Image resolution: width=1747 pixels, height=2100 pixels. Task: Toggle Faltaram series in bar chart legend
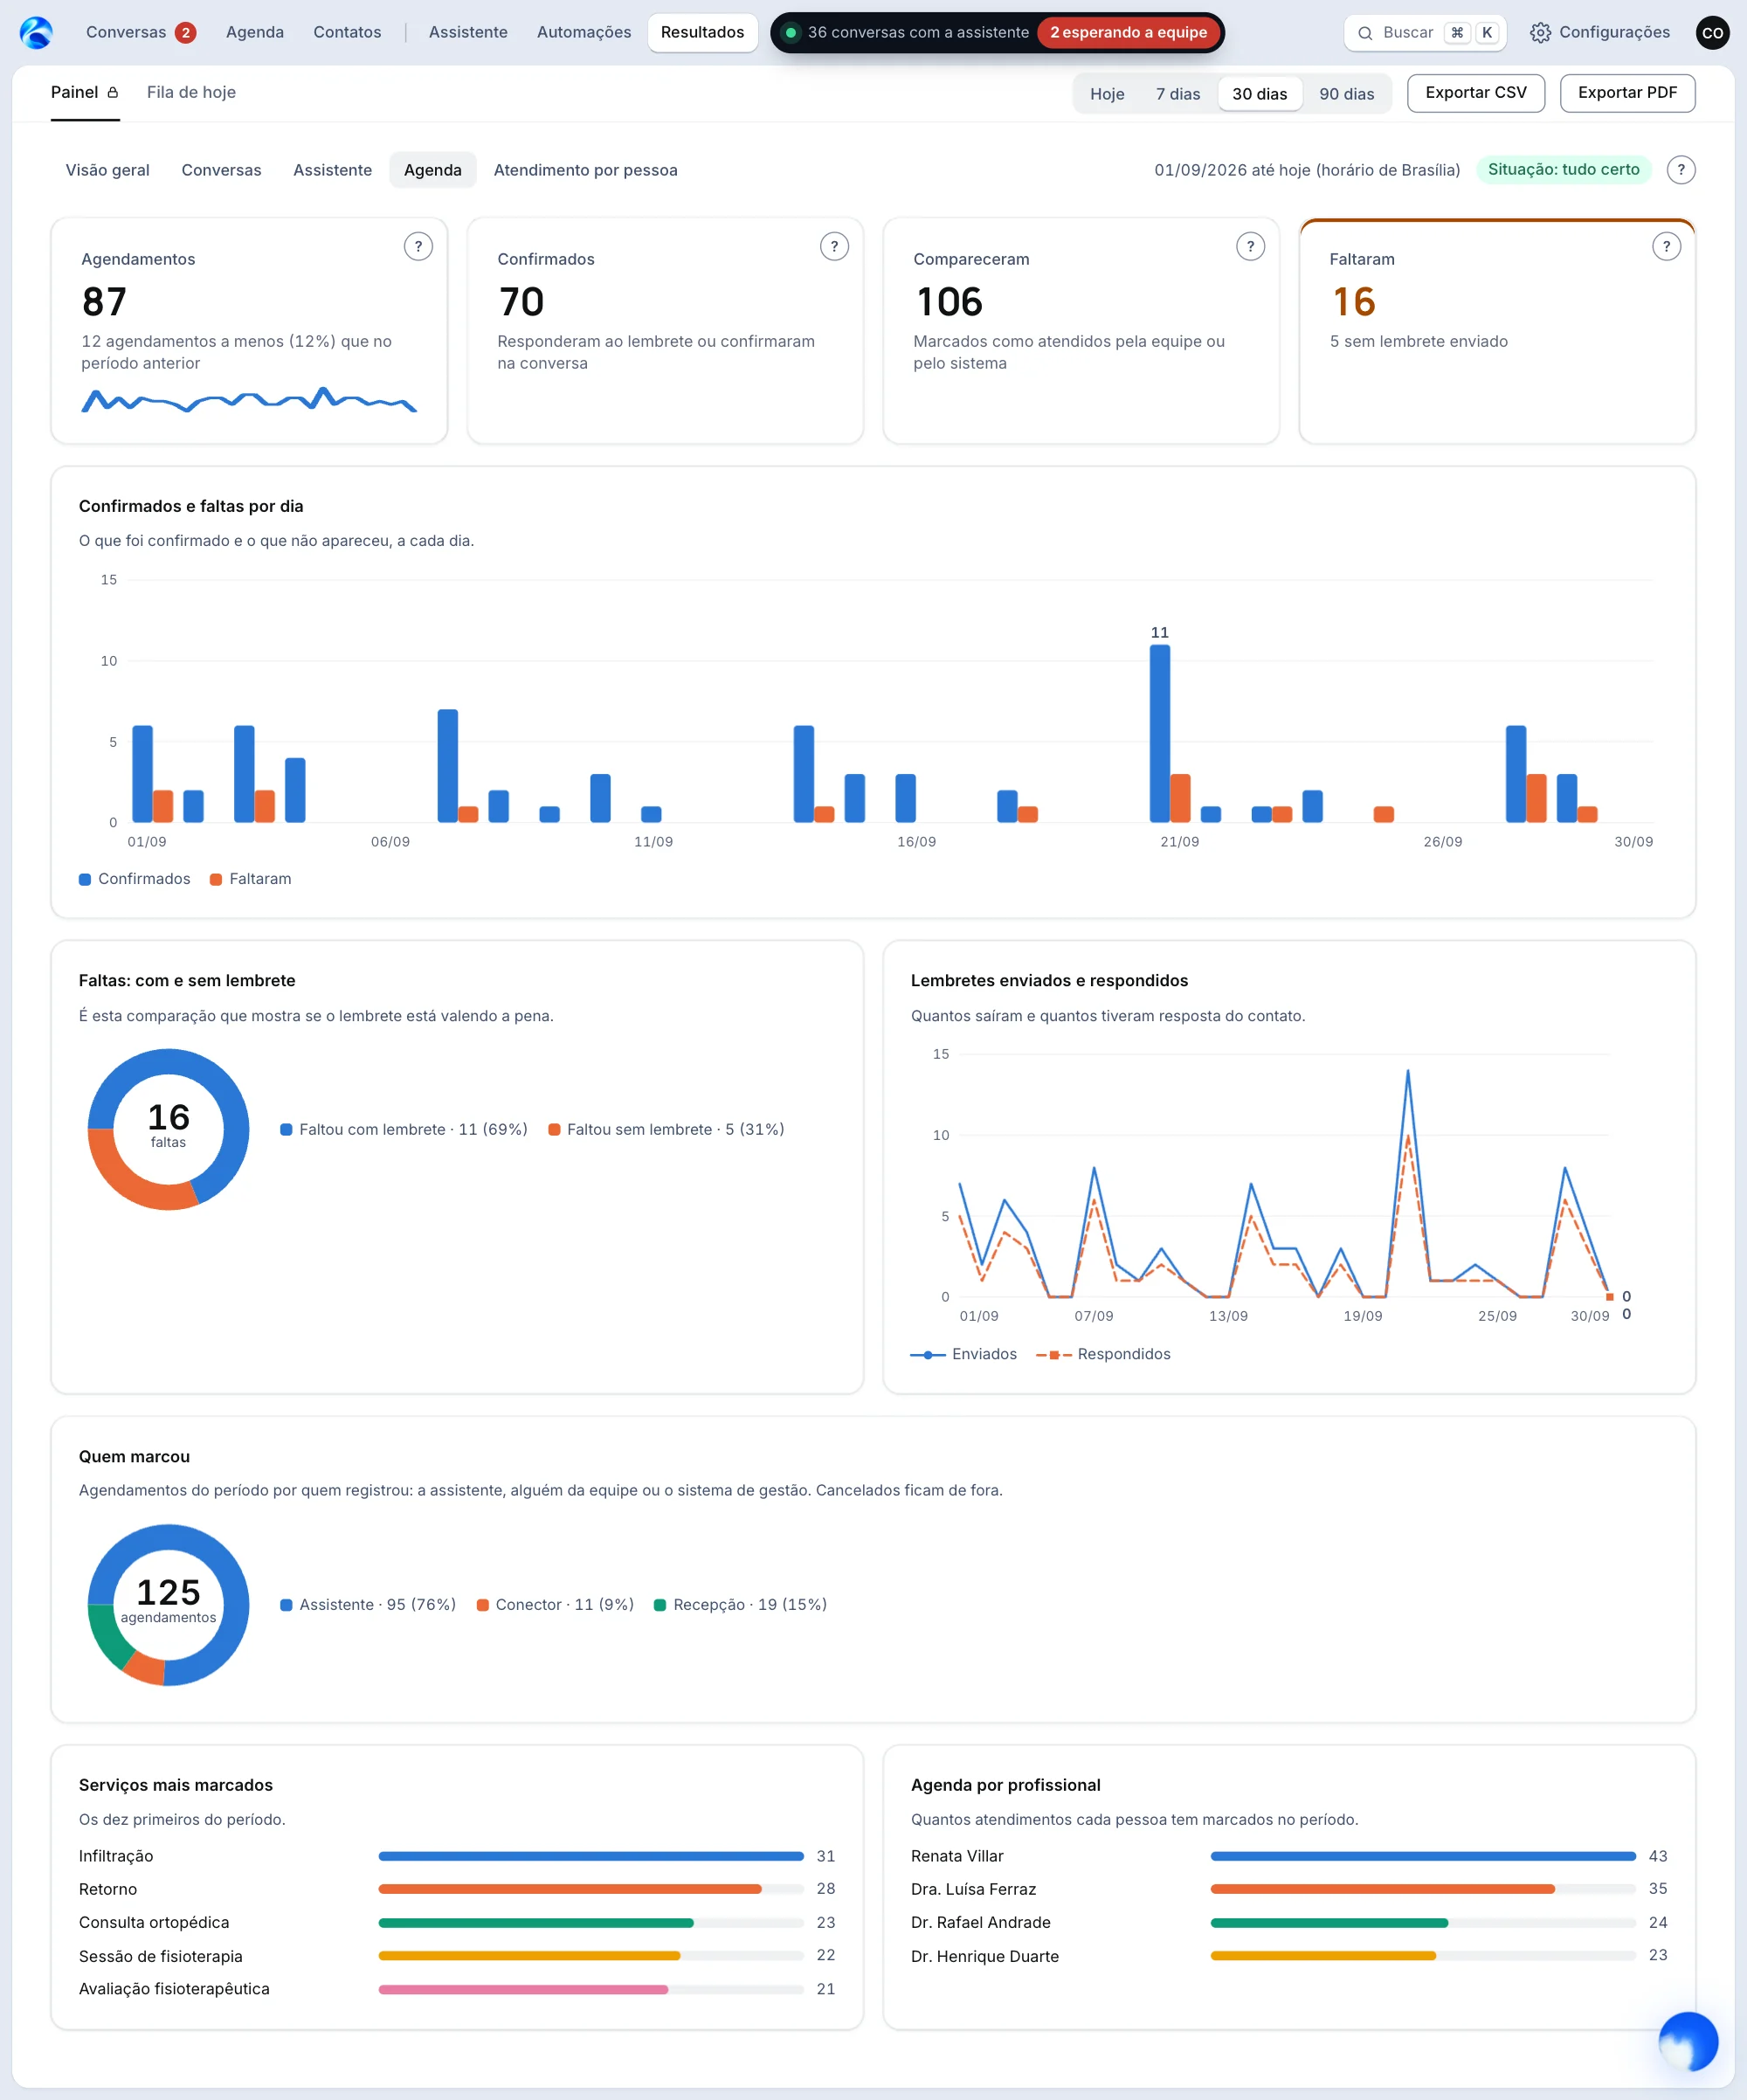click(x=251, y=879)
